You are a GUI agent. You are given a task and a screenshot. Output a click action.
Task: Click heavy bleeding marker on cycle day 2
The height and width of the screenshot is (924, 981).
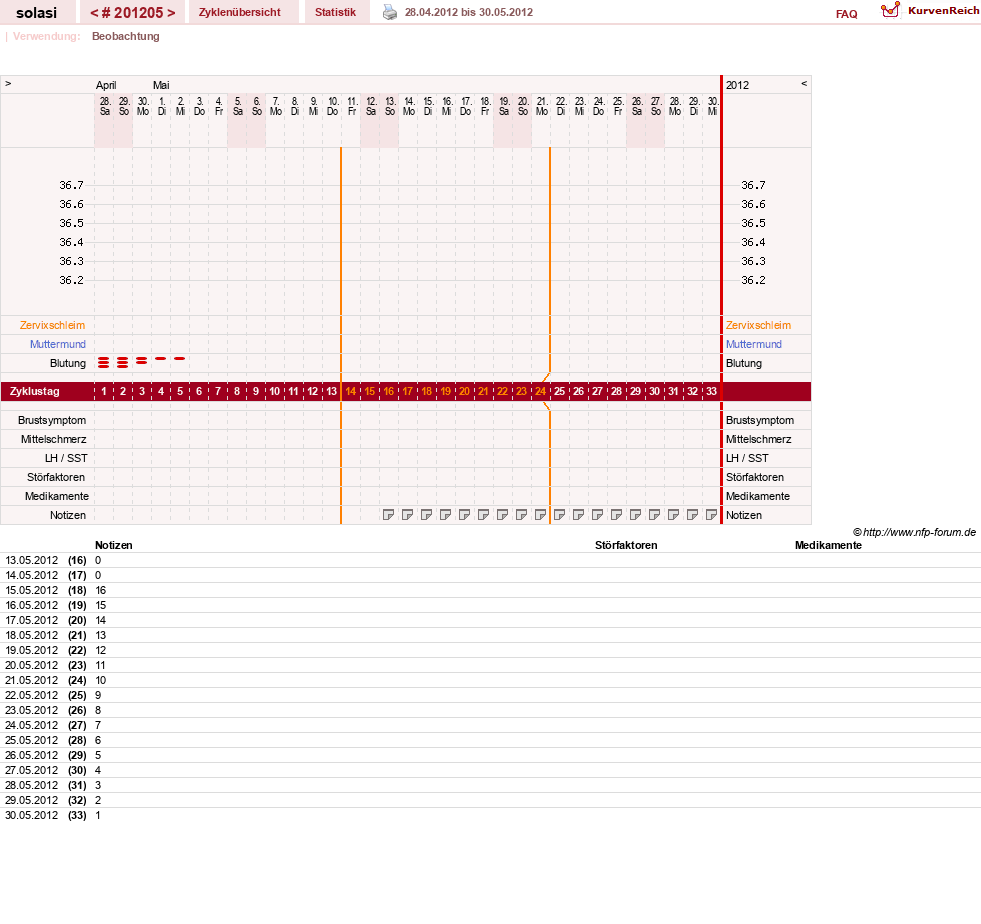(123, 362)
